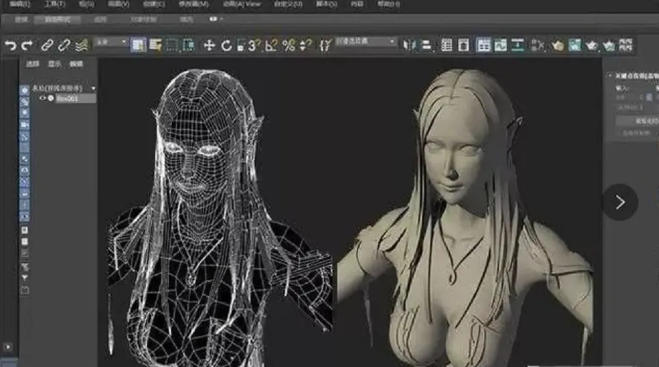Open the 创建(C) menu

click(x=154, y=4)
